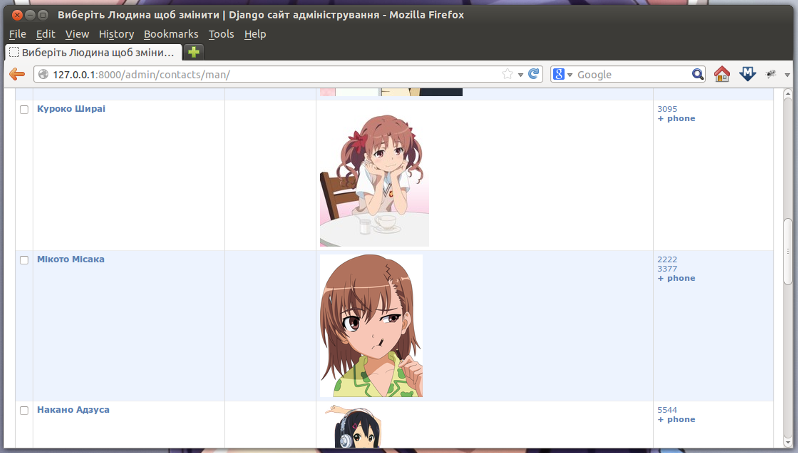
Task: Open phone number 3377
Action: pyautogui.click(x=667, y=269)
